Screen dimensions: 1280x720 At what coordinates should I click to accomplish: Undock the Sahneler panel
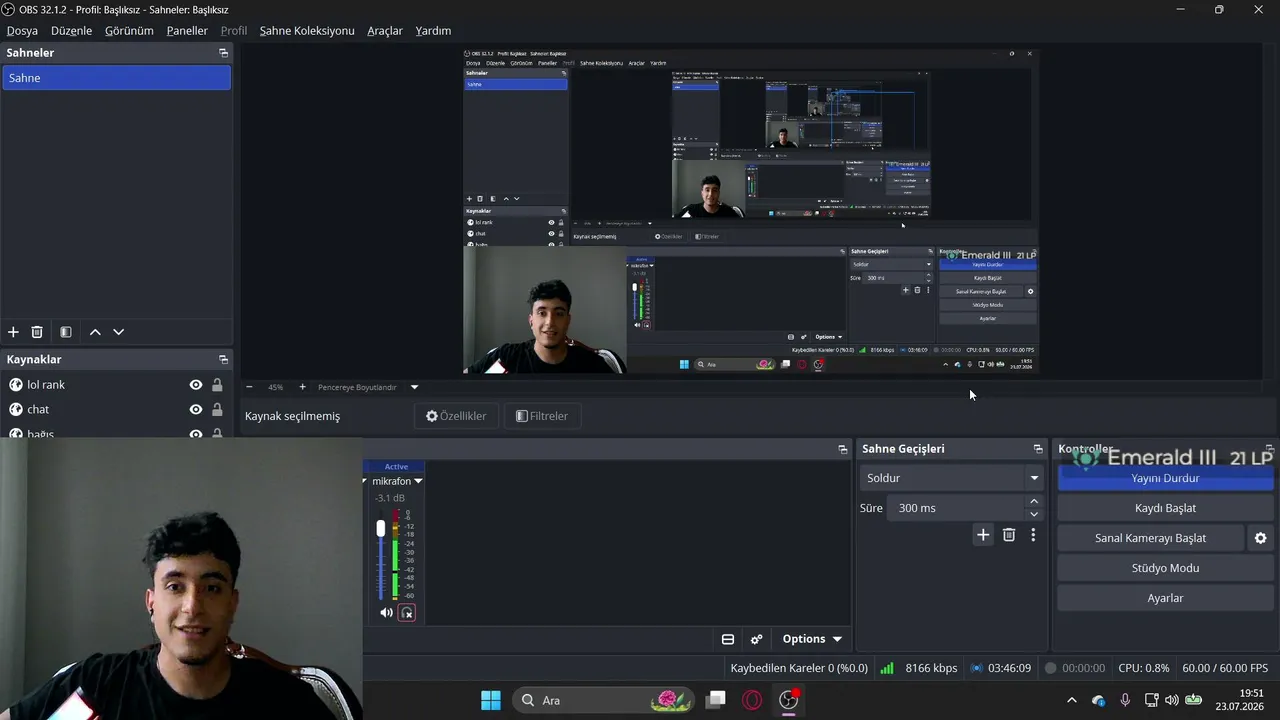click(223, 53)
